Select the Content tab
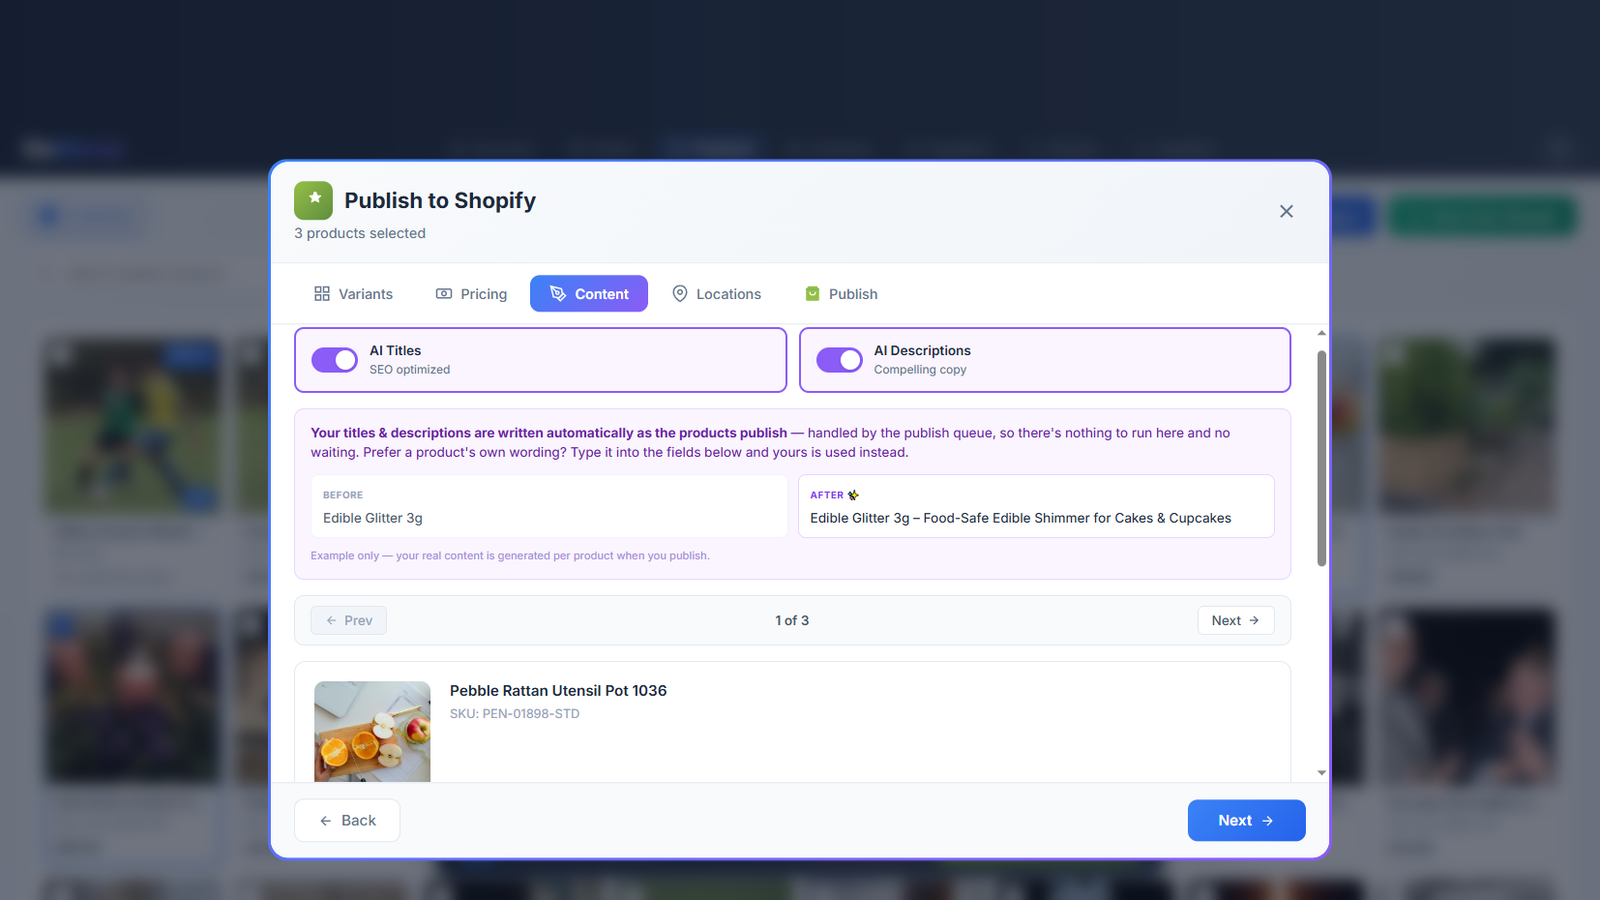Image resolution: width=1600 pixels, height=900 pixels. [589, 294]
